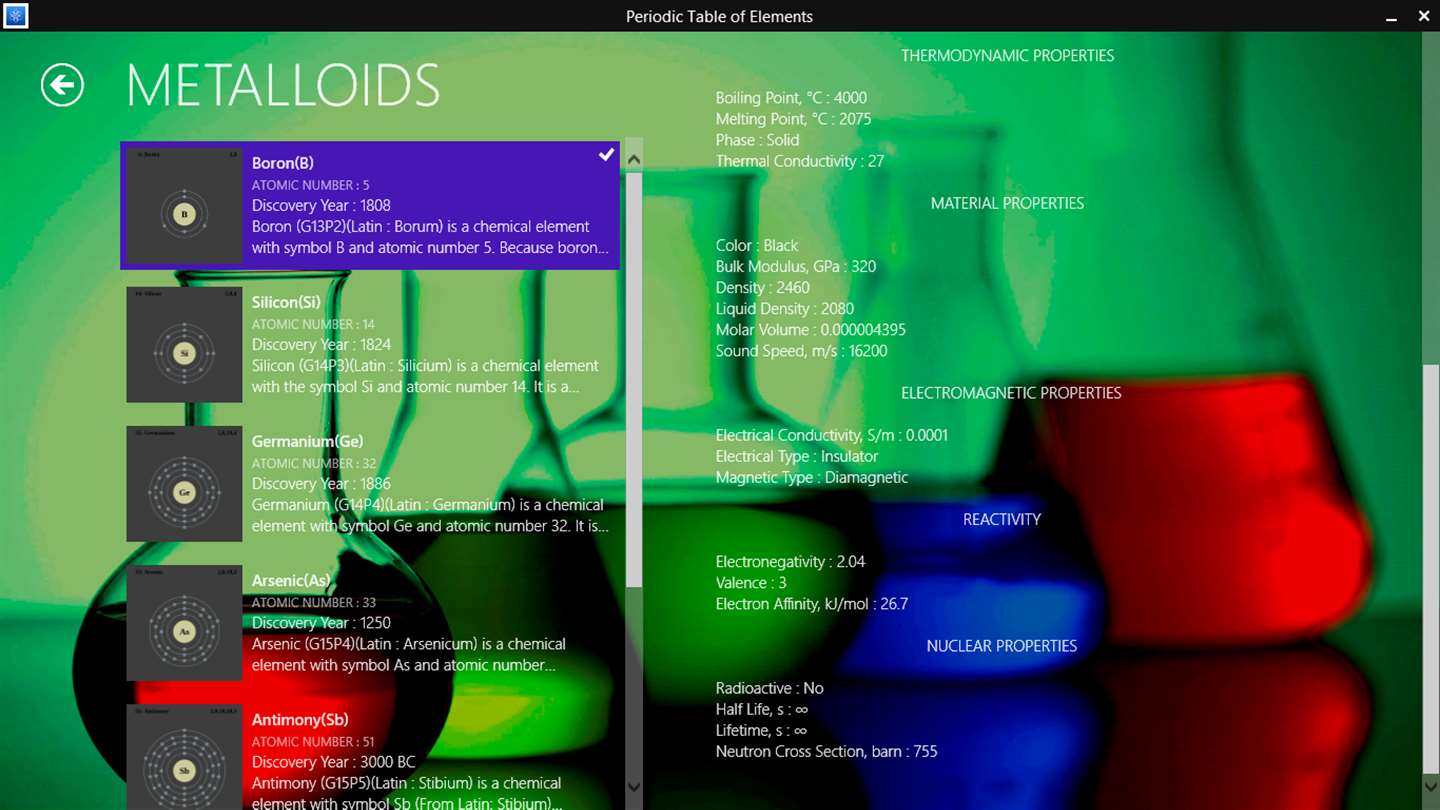Click Electrical Conductivity, S/m : 0.0001
The width and height of the screenshot is (1440, 810).
tap(832, 435)
